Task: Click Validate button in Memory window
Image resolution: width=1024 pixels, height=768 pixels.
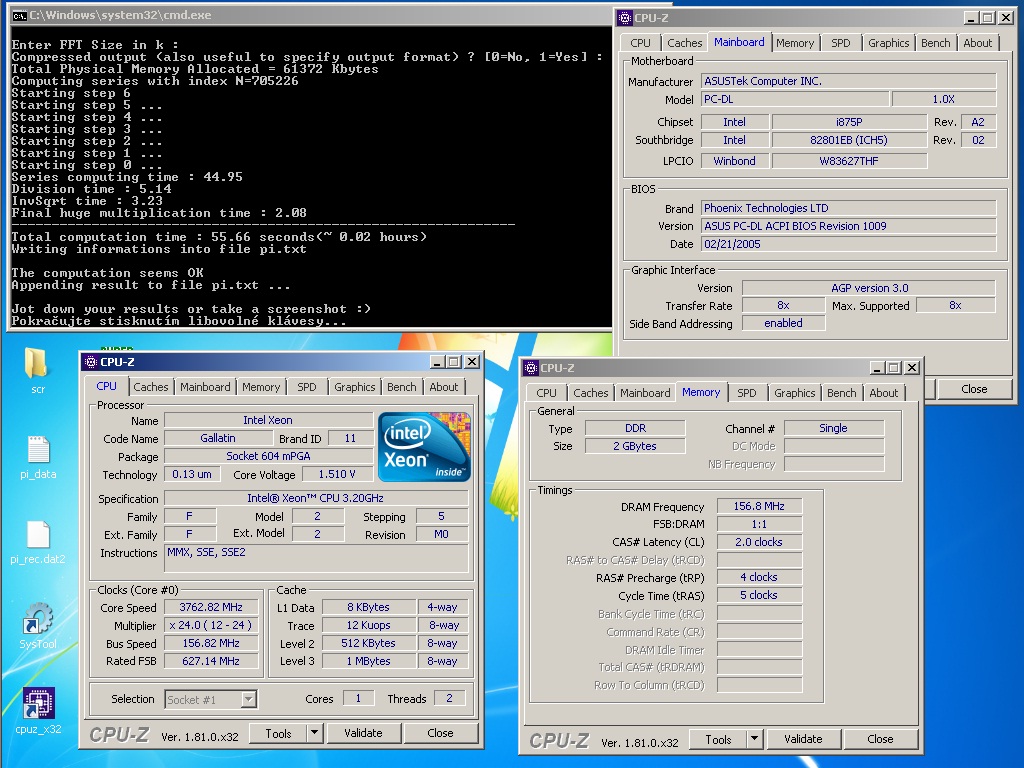Action: click(x=803, y=739)
